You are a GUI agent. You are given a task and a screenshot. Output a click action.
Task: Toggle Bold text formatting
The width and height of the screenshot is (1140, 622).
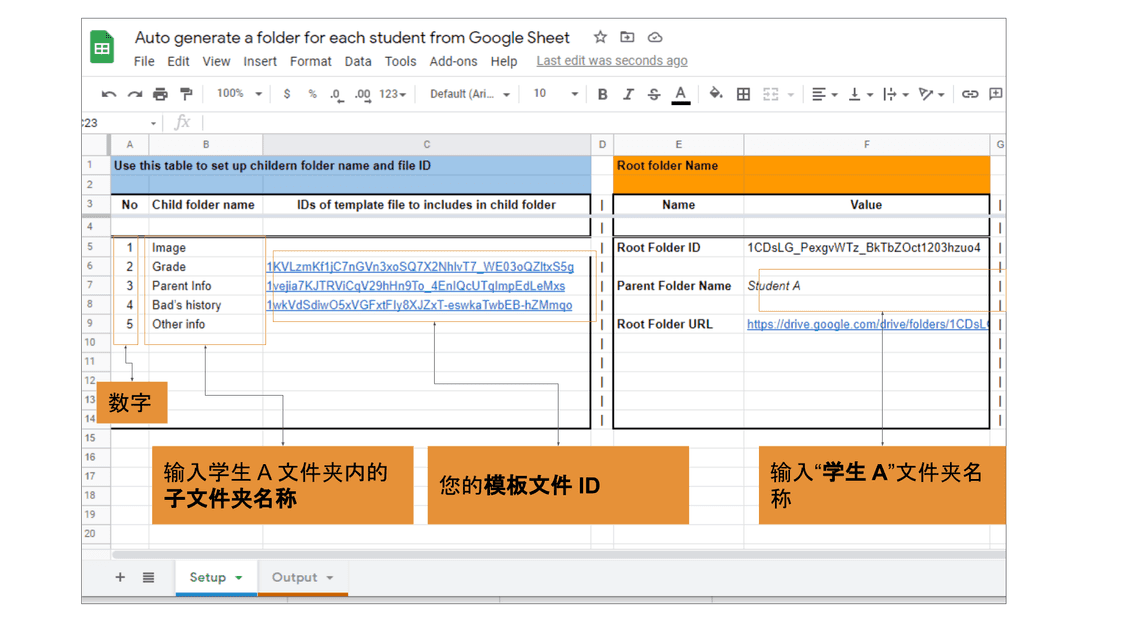tap(602, 94)
